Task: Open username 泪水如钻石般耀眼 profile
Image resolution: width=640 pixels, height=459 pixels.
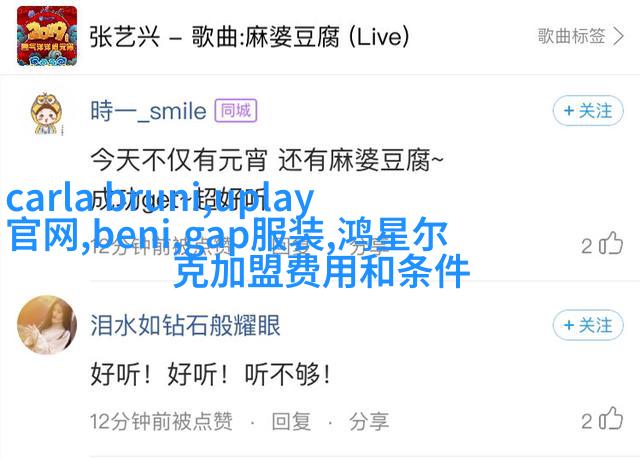Action: (x=185, y=325)
